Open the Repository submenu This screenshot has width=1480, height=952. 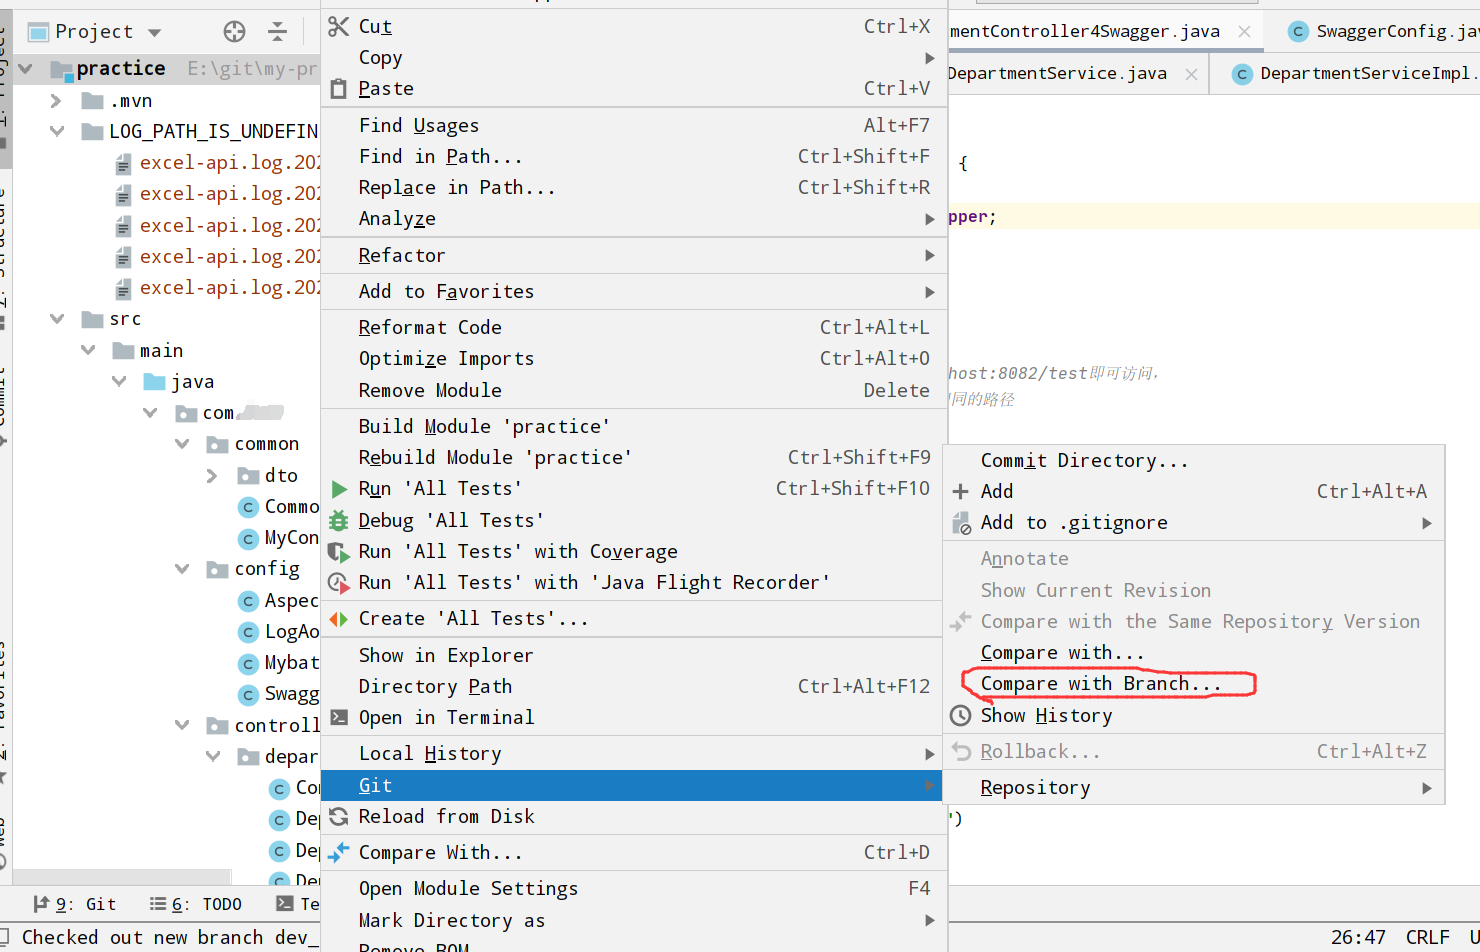coord(1194,788)
